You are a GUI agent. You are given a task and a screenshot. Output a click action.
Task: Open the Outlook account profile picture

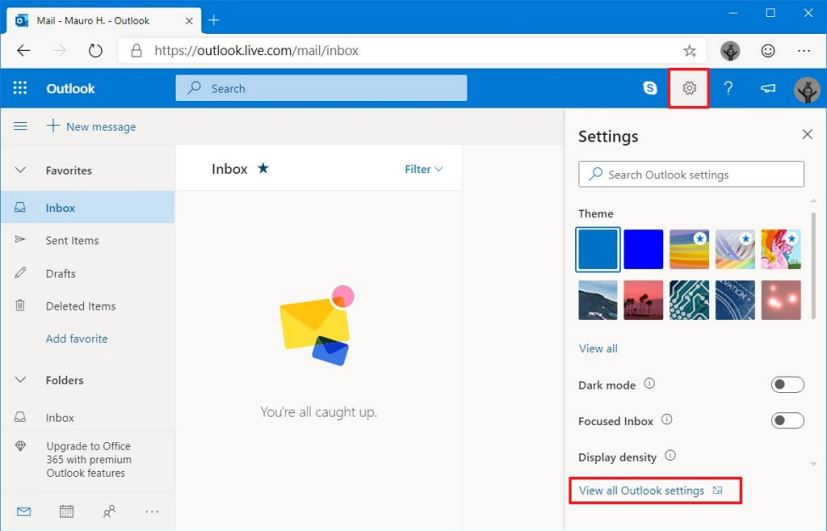tap(807, 89)
